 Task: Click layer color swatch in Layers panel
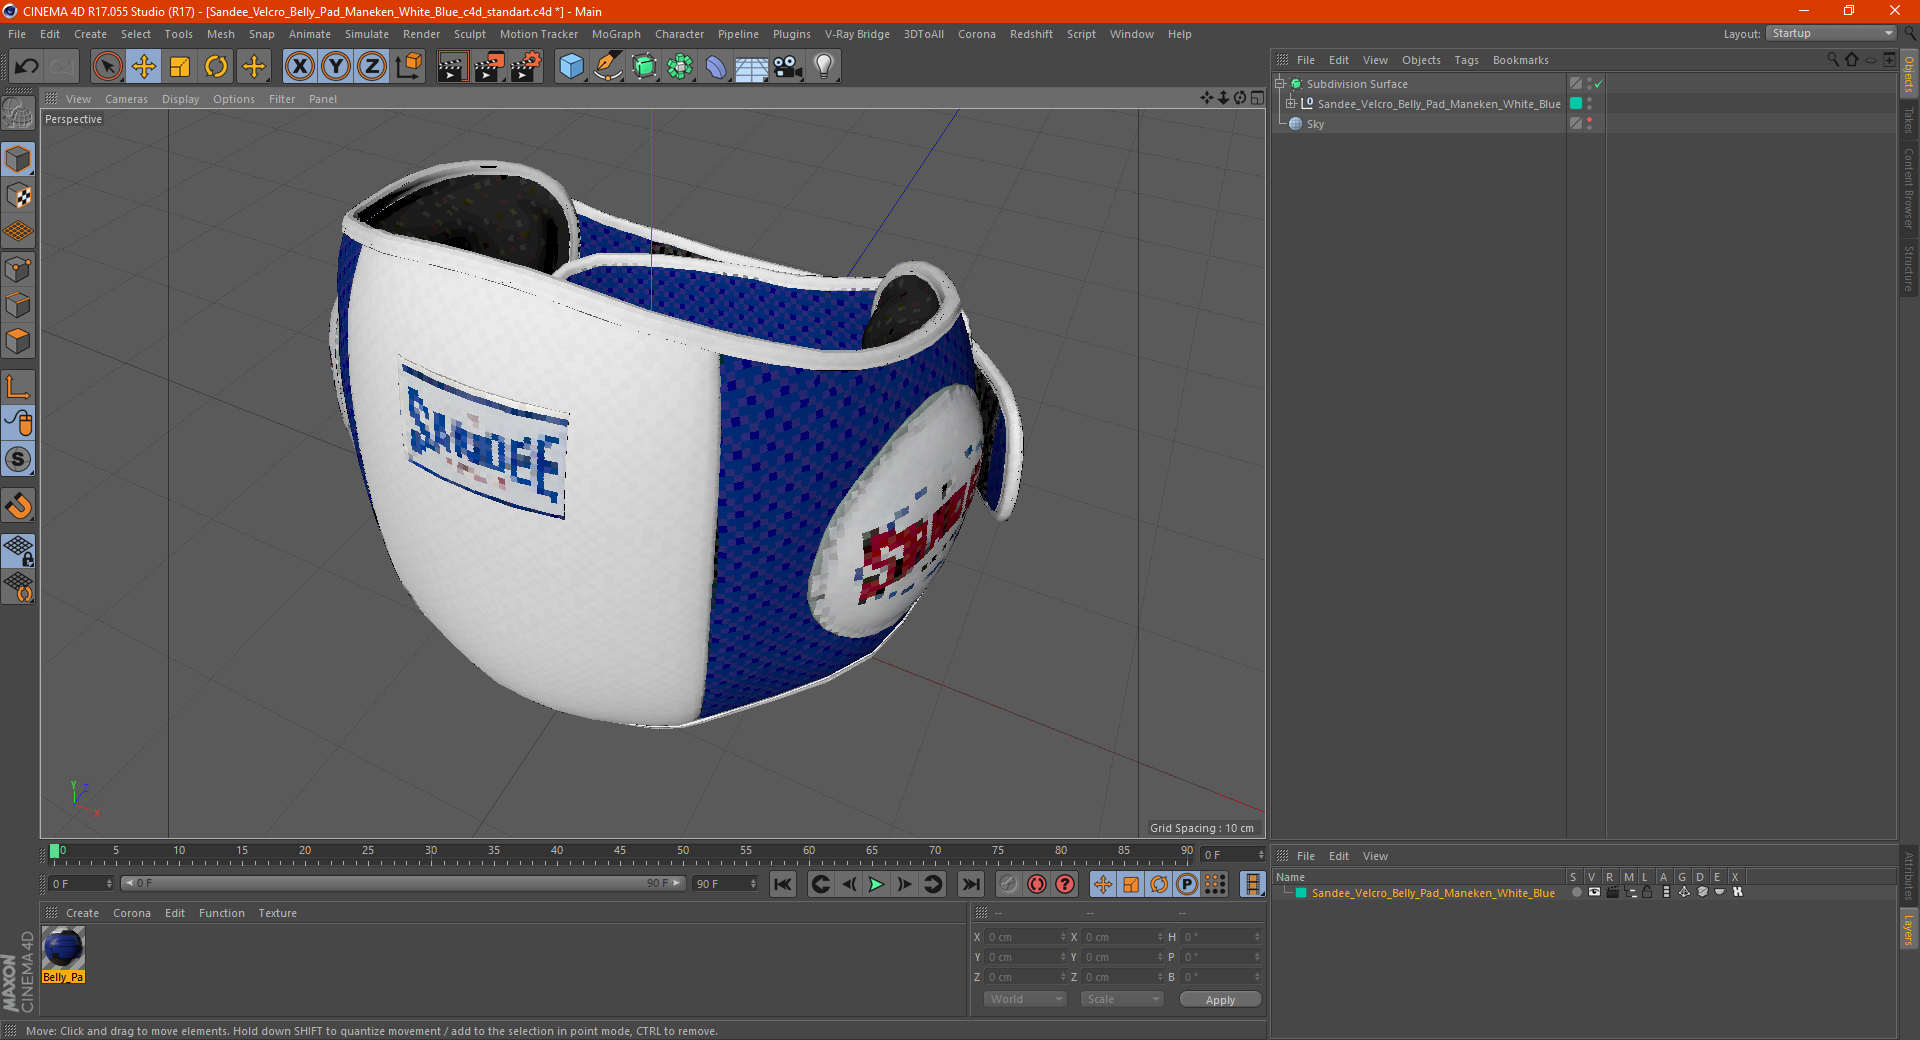tap(1301, 893)
